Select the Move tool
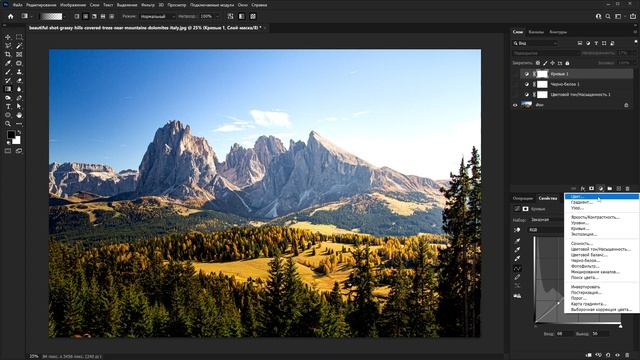Image resolution: width=640 pixels, height=360 pixels. [8, 37]
